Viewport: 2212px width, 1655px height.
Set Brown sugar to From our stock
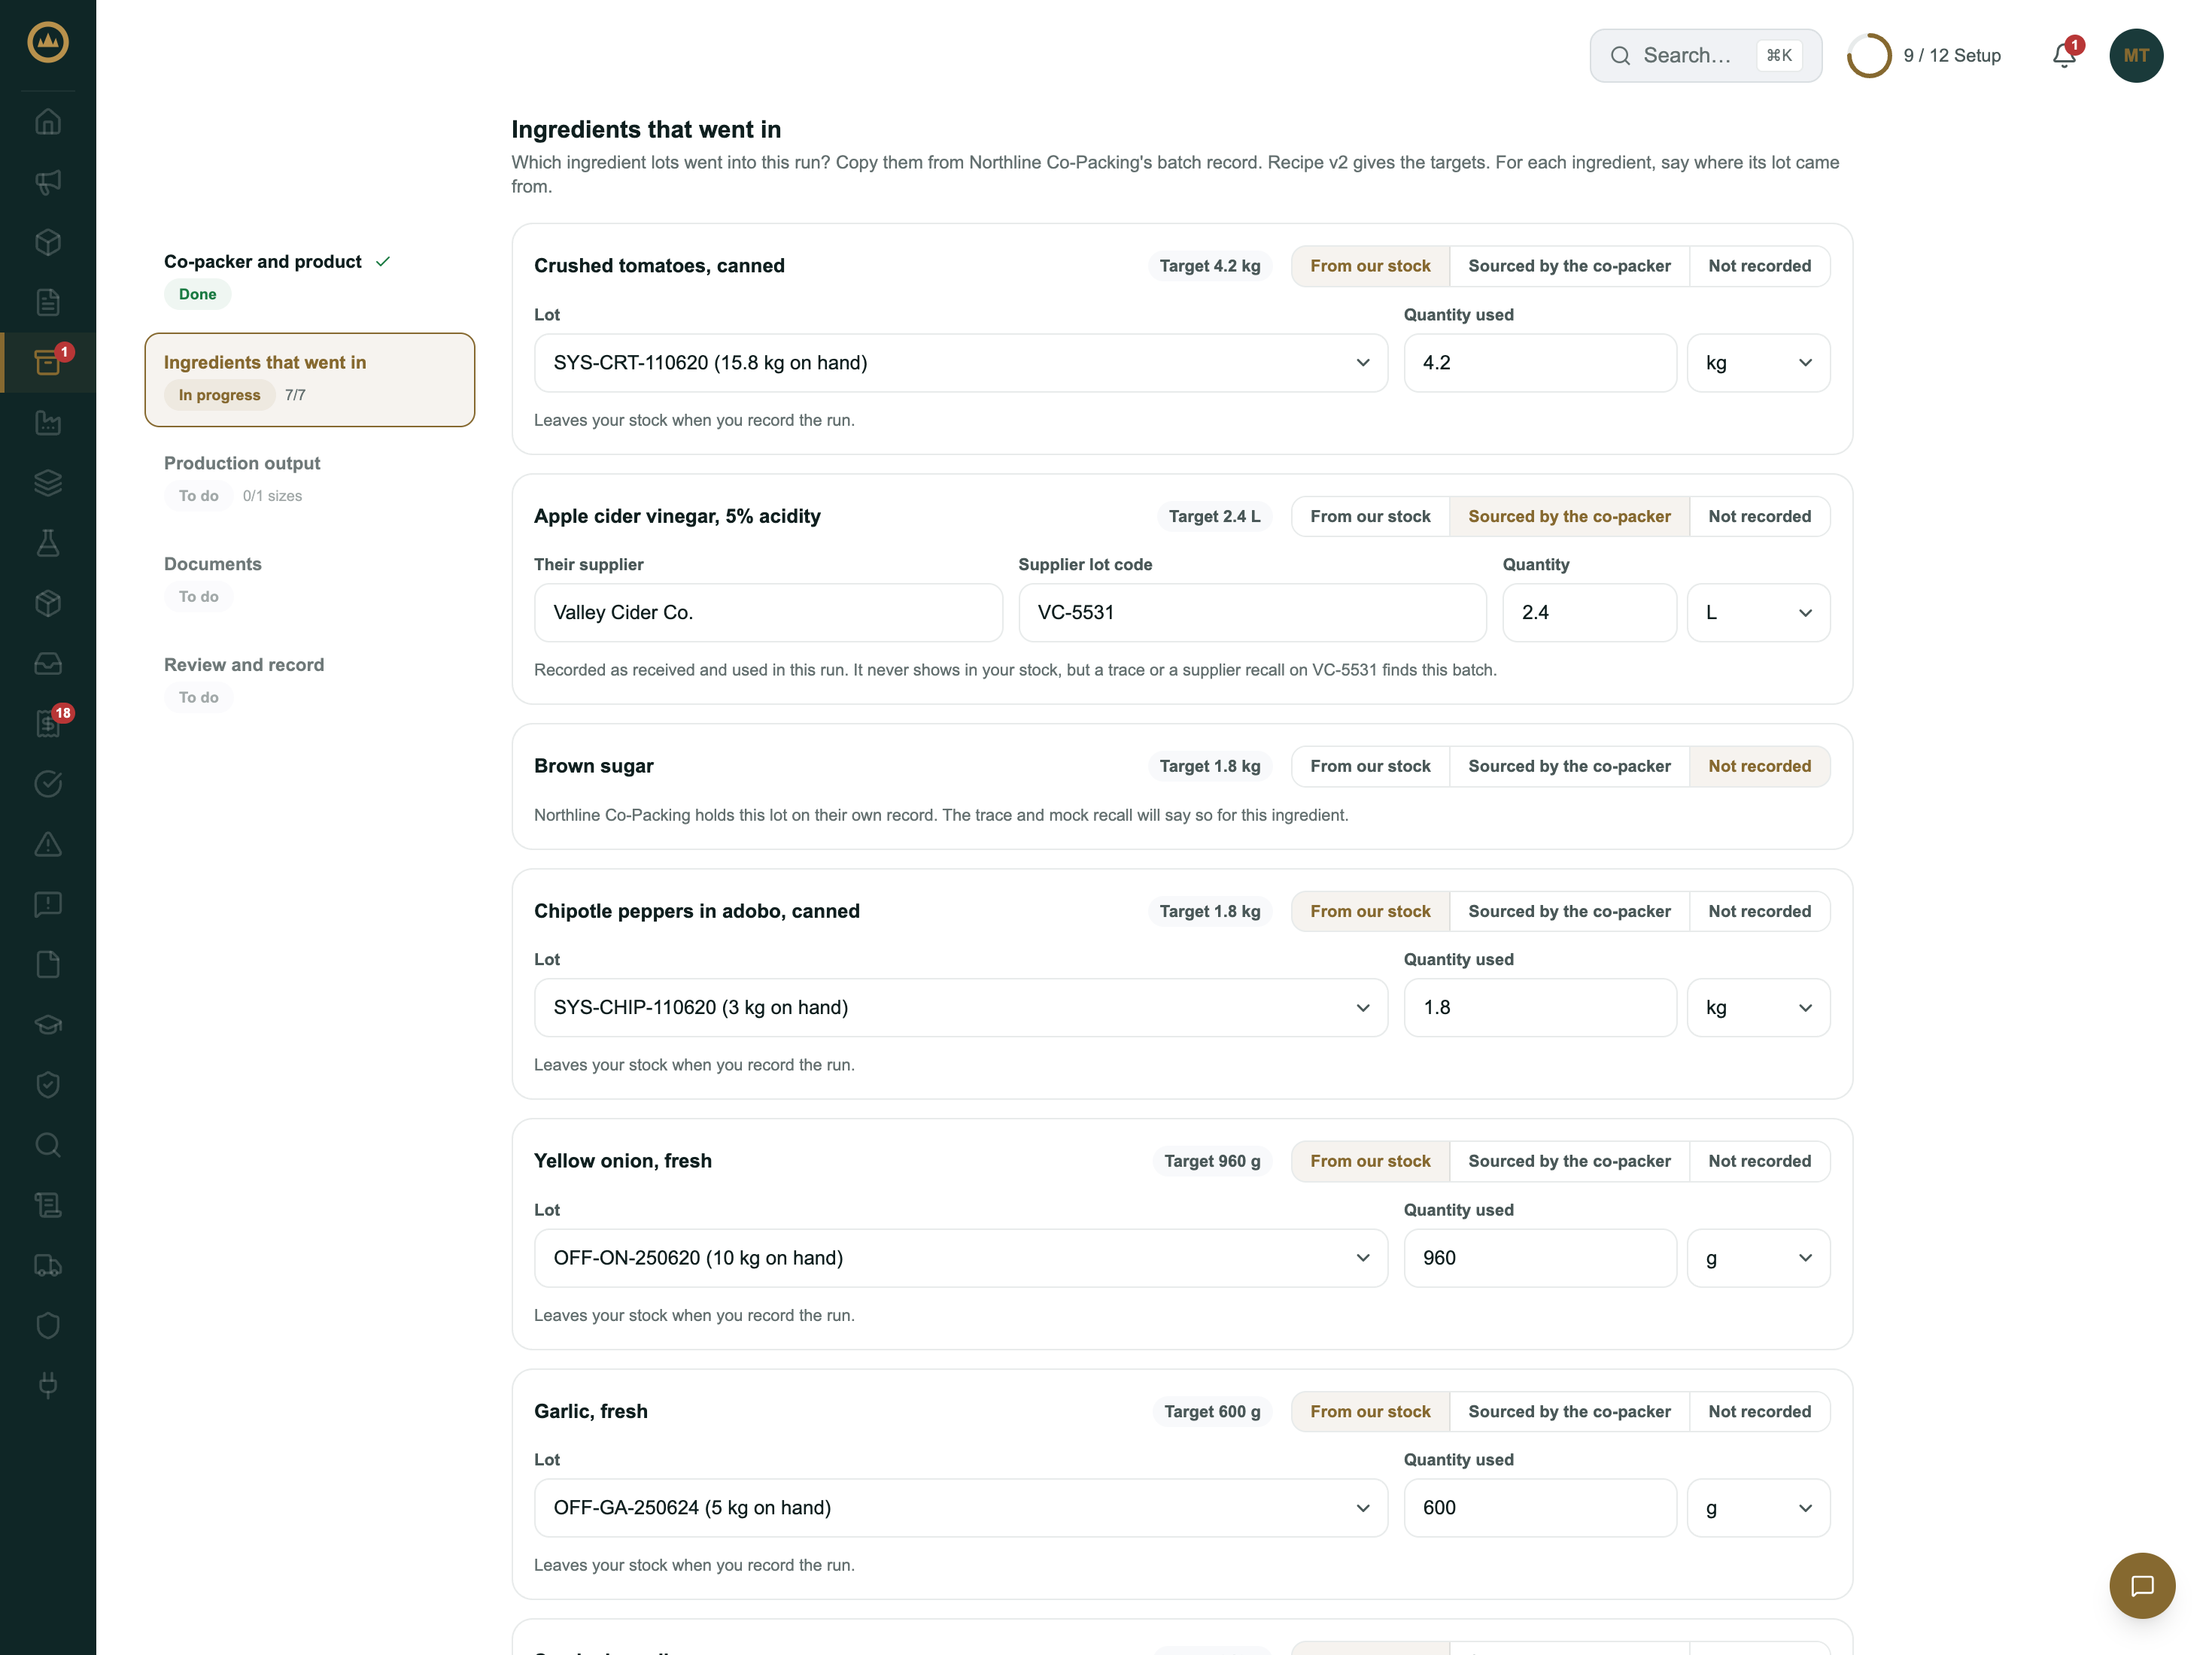point(1370,766)
